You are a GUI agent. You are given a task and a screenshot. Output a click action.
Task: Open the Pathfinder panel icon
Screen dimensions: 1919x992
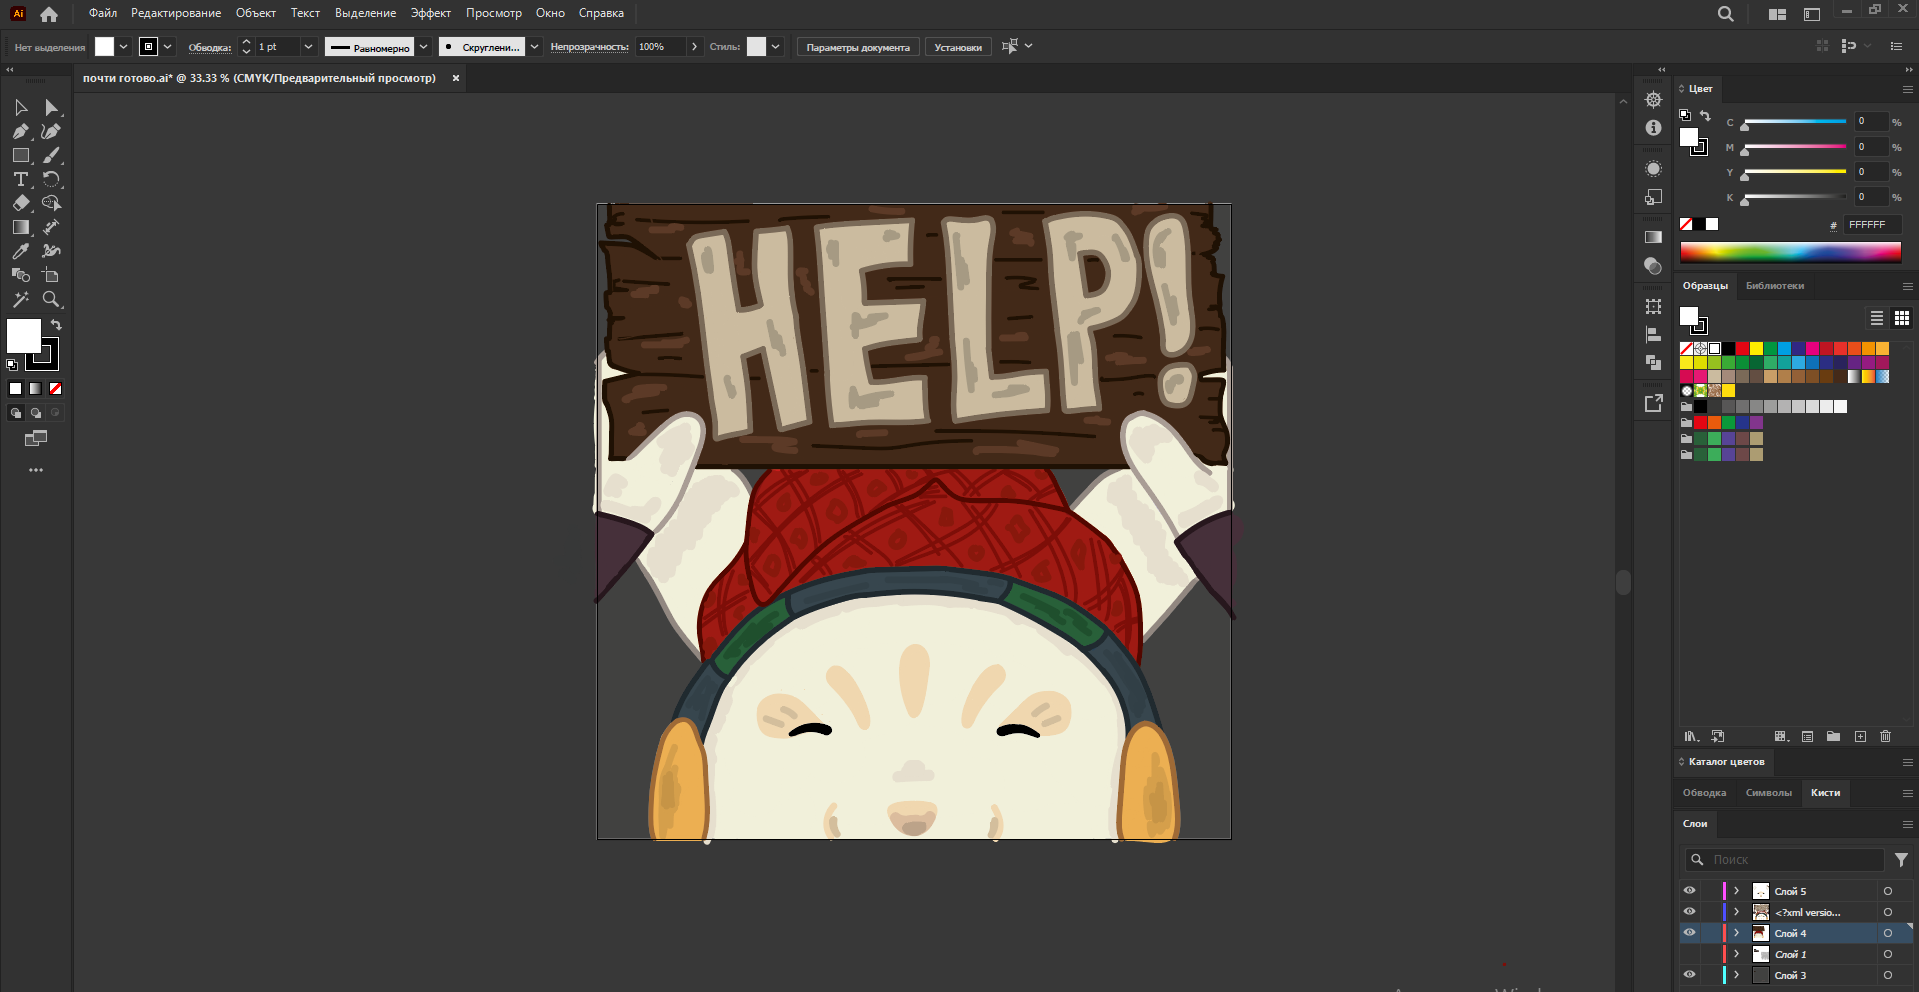pos(1653,362)
